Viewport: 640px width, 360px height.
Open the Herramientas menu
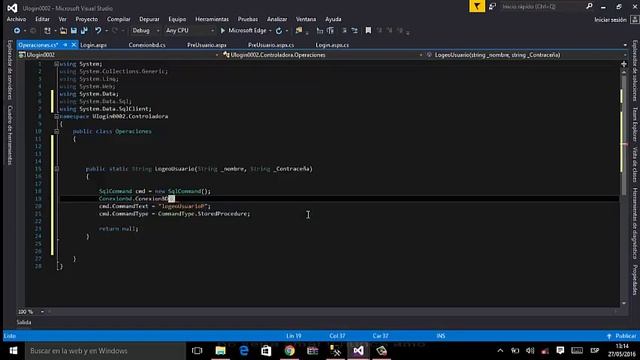pos(212,19)
